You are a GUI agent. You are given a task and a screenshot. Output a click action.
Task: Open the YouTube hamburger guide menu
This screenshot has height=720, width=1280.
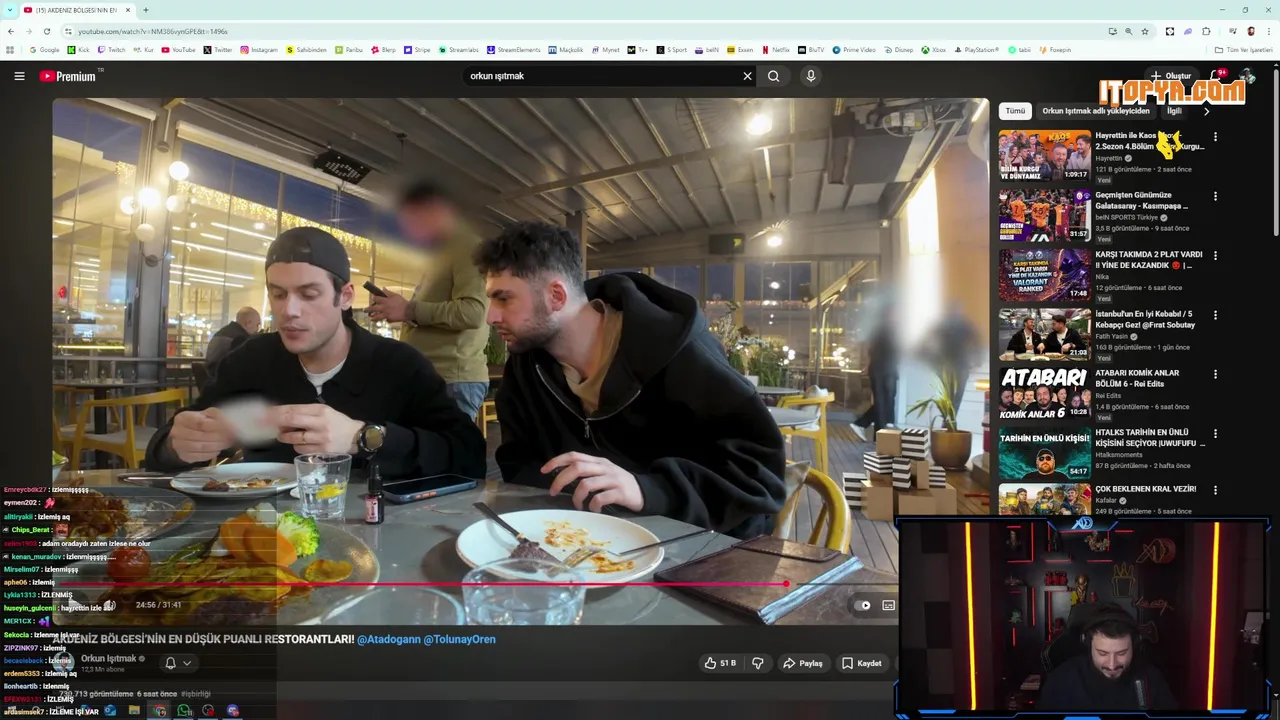[x=19, y=76]
